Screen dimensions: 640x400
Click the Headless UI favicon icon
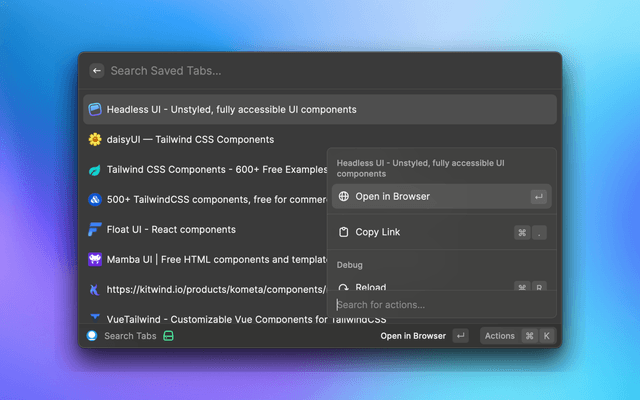(95, 109)
